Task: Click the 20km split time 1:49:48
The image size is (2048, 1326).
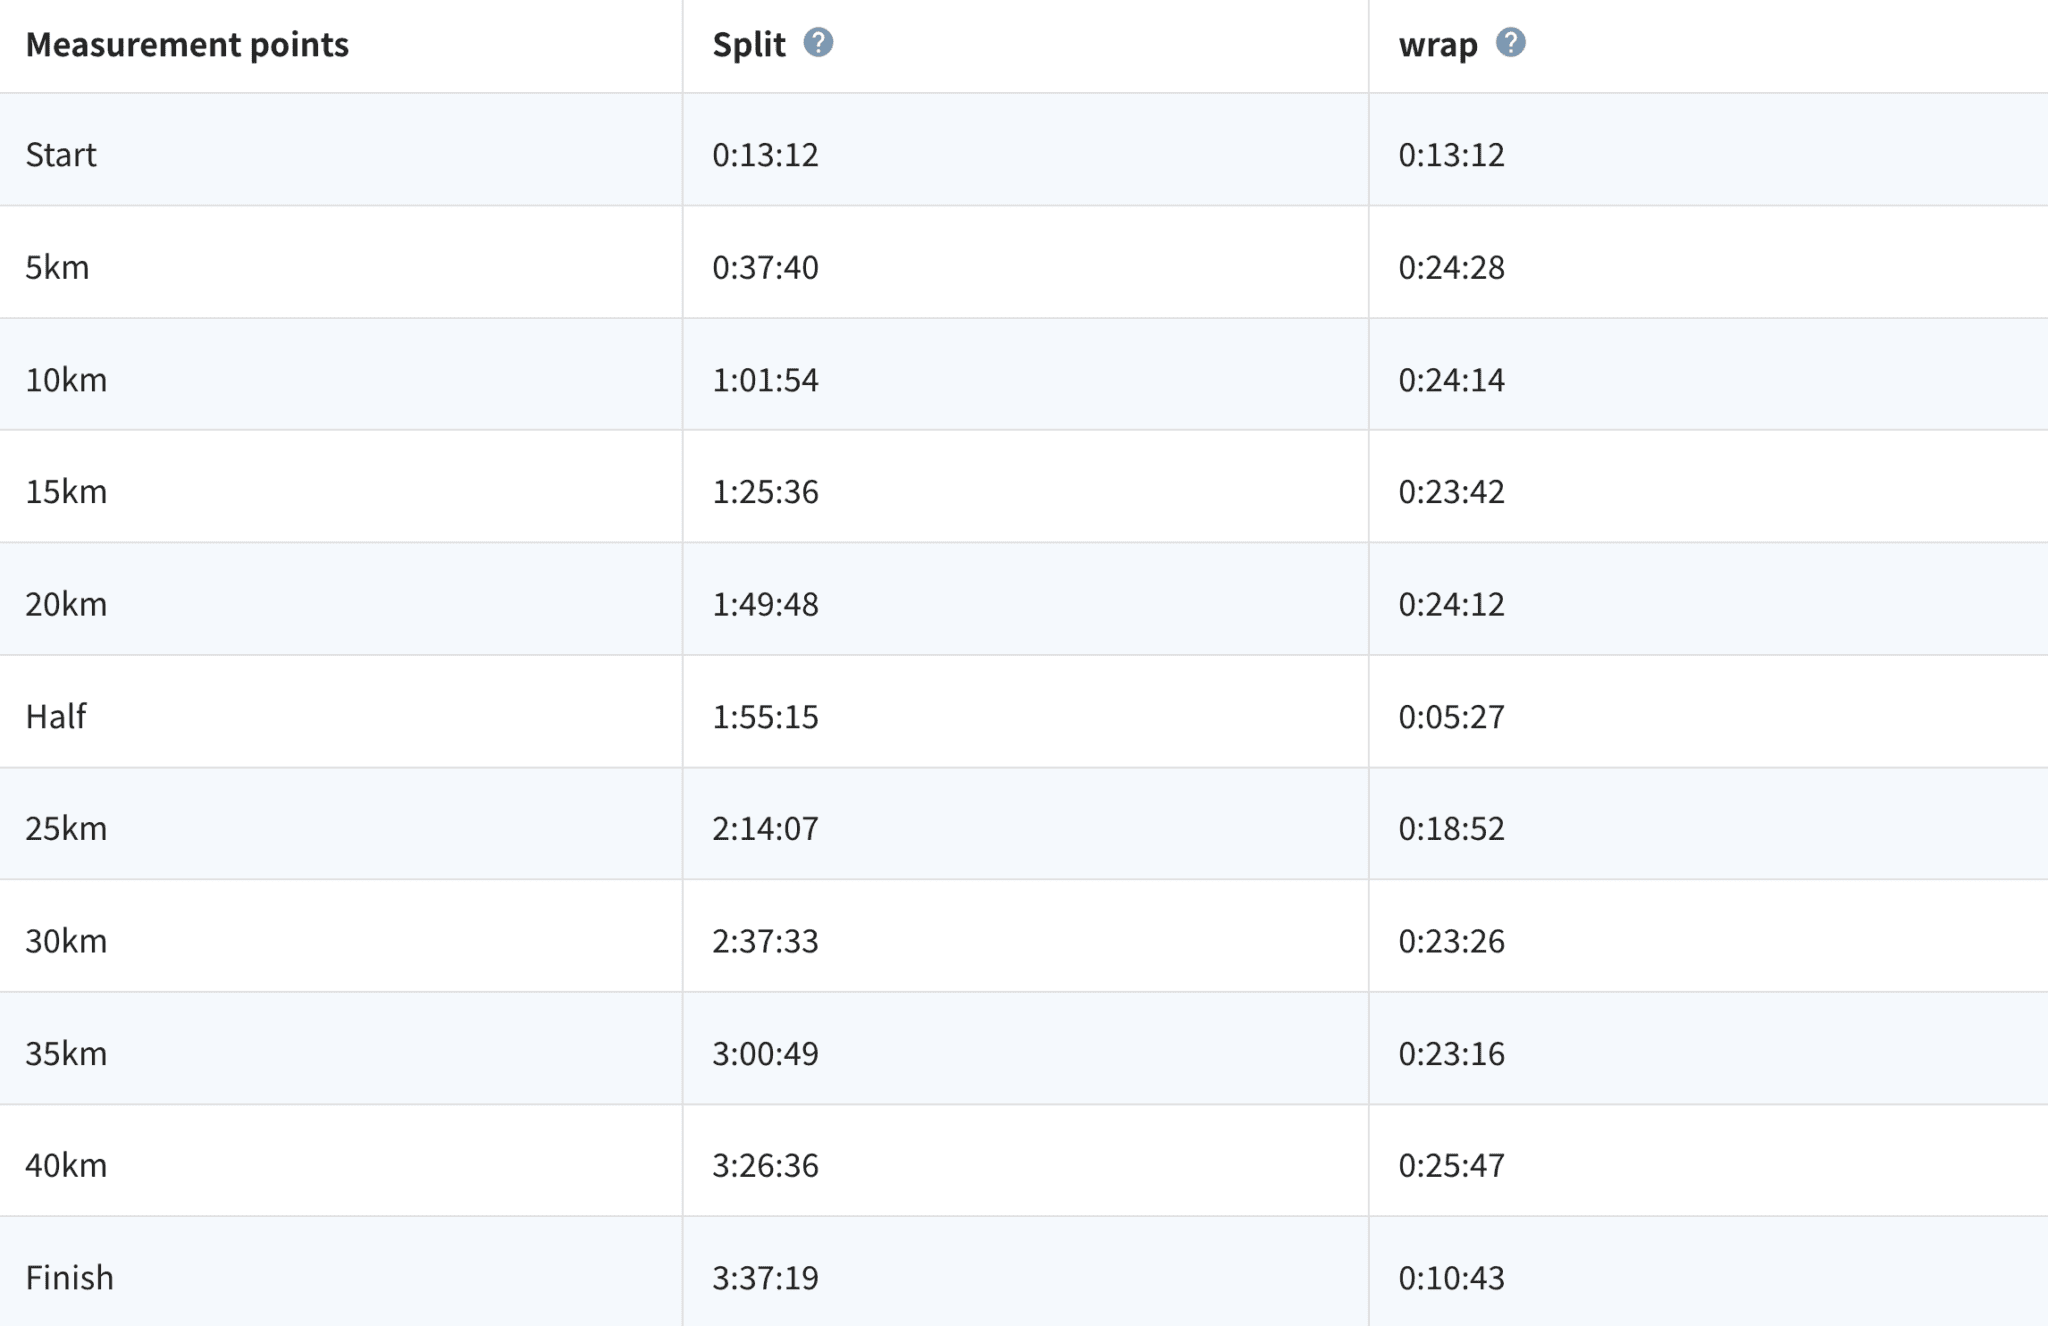Action: [x=765, y=604]
